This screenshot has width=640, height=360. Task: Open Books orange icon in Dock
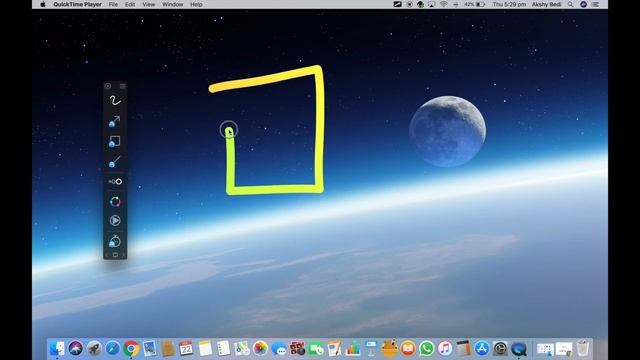(x=408, y=349)
